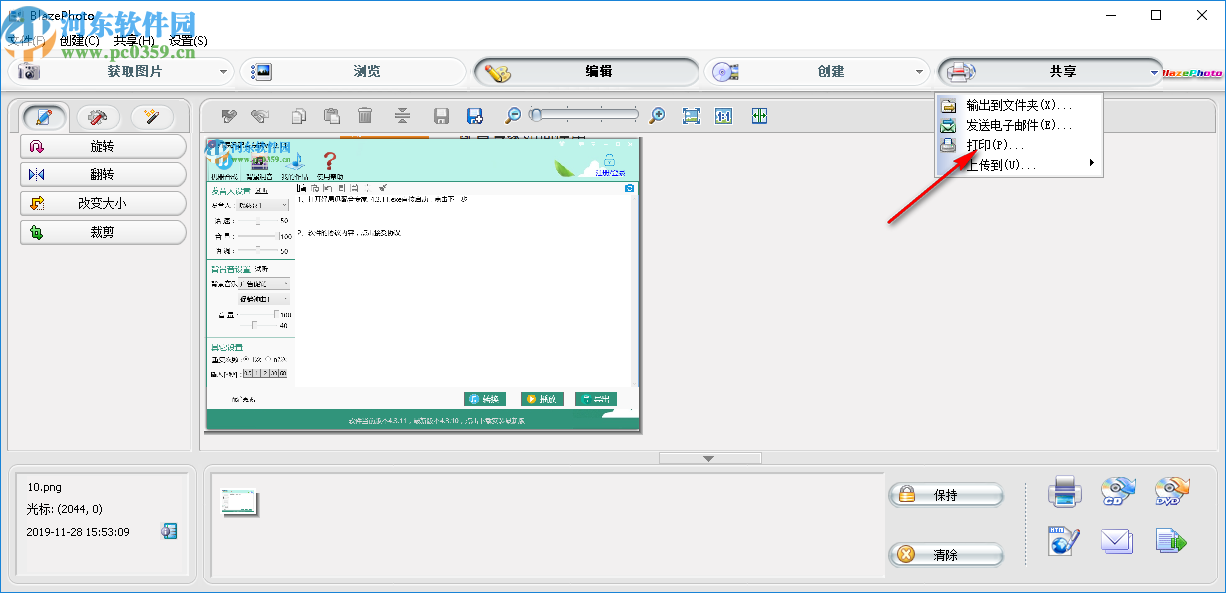Select the trash delete icon in toolbar
This screenshot has height=593, width=1226.
tap(365, 115)
